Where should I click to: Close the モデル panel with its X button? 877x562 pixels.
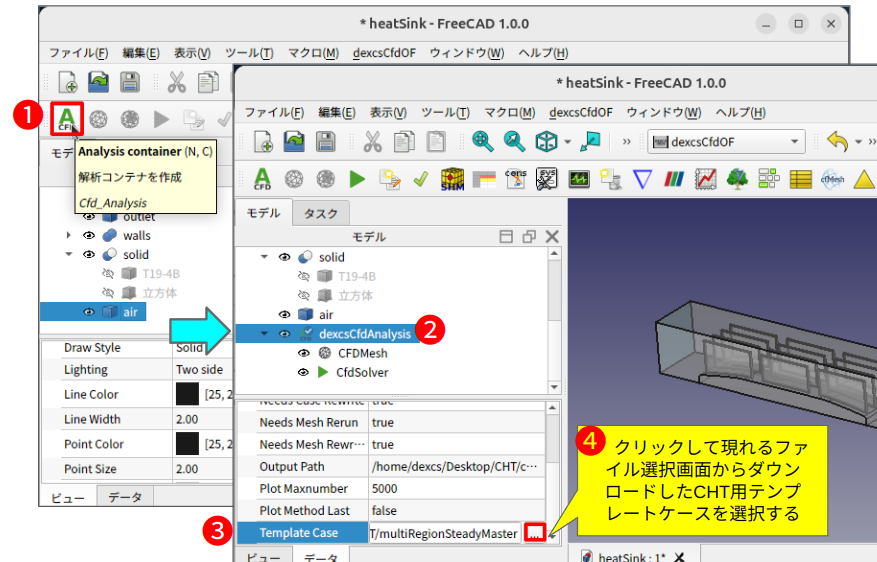[552, 237]
